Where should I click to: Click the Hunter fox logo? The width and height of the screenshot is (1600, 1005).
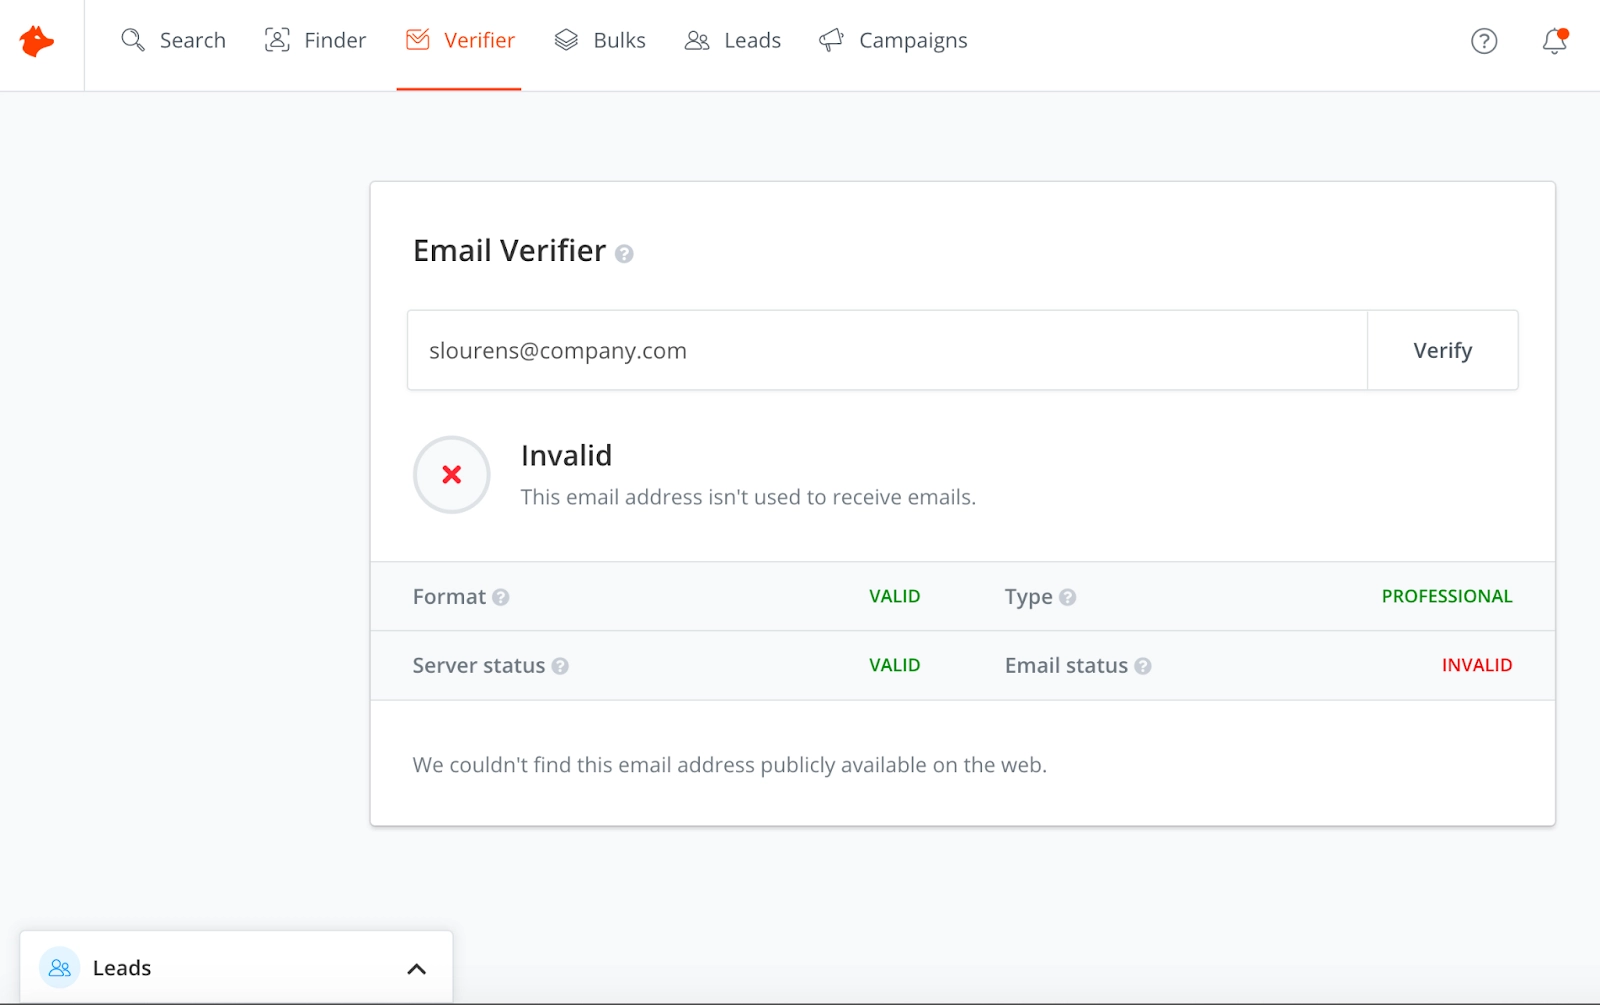pos(36,42)
